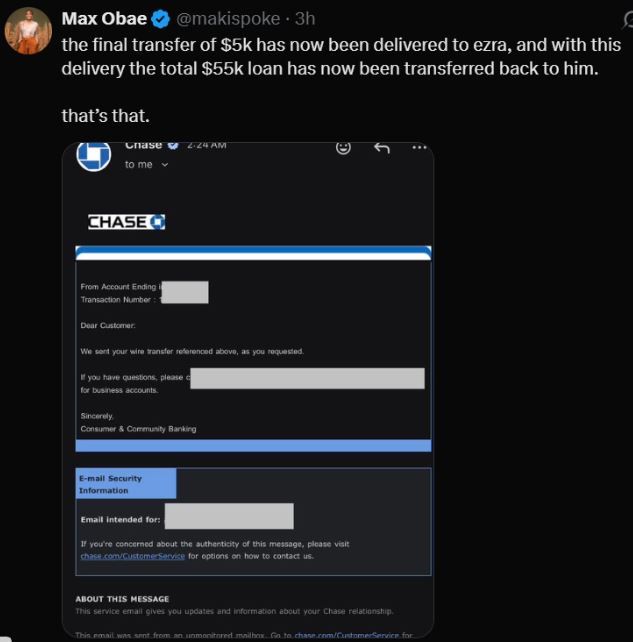633x642 pixels.
Task: Click the blue bar below Consumer Banking
Action: (x=253, y=445)
